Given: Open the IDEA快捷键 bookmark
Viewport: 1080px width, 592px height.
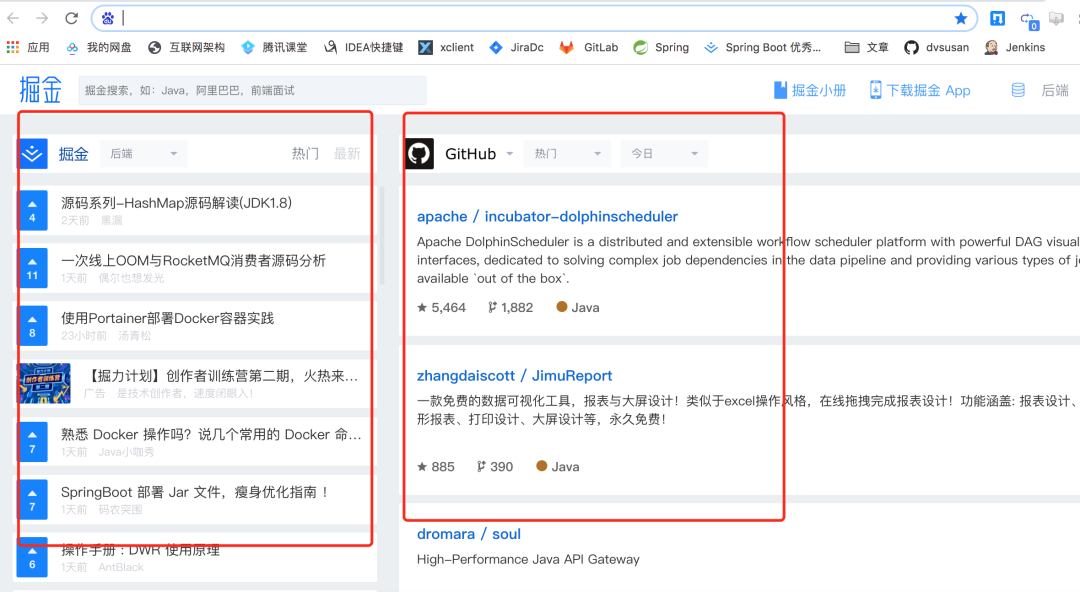Looking at the screenshot, I should (364, 48).
